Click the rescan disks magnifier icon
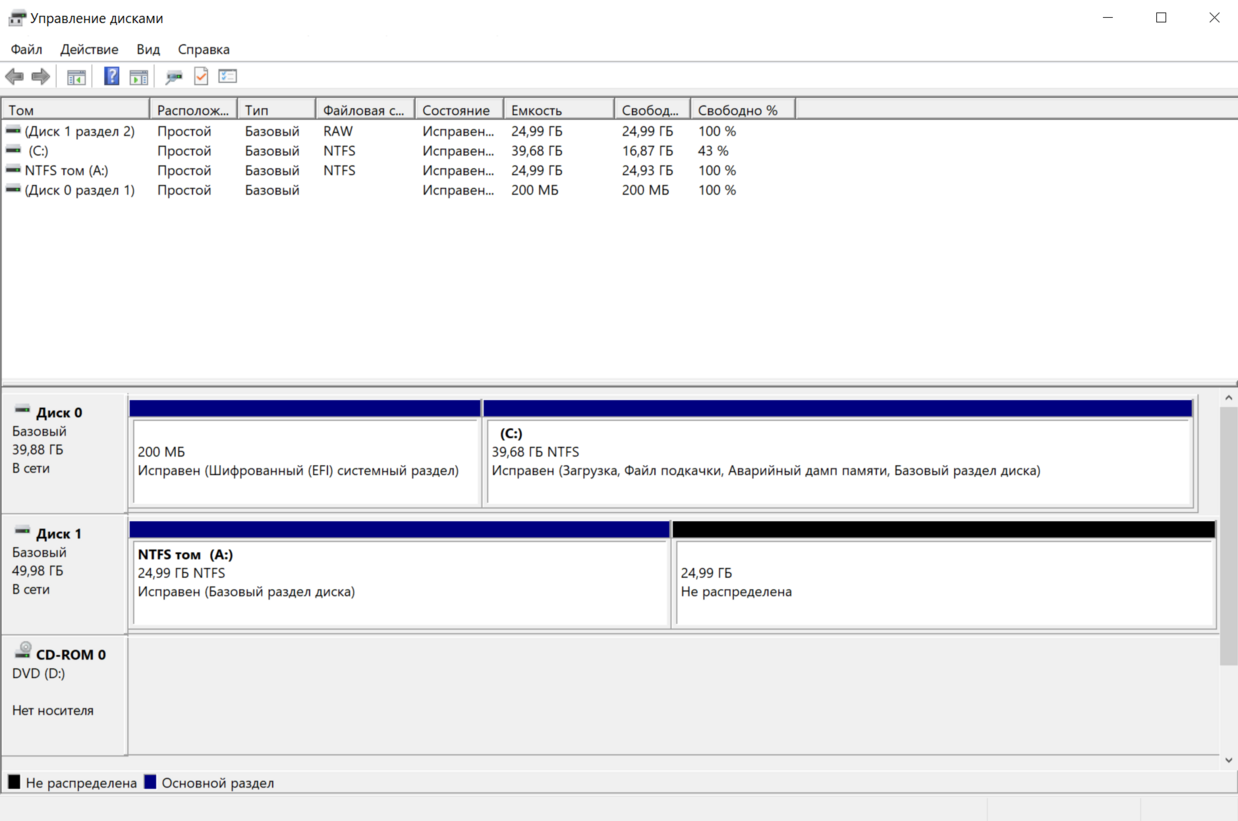 [x=174, y=77]
